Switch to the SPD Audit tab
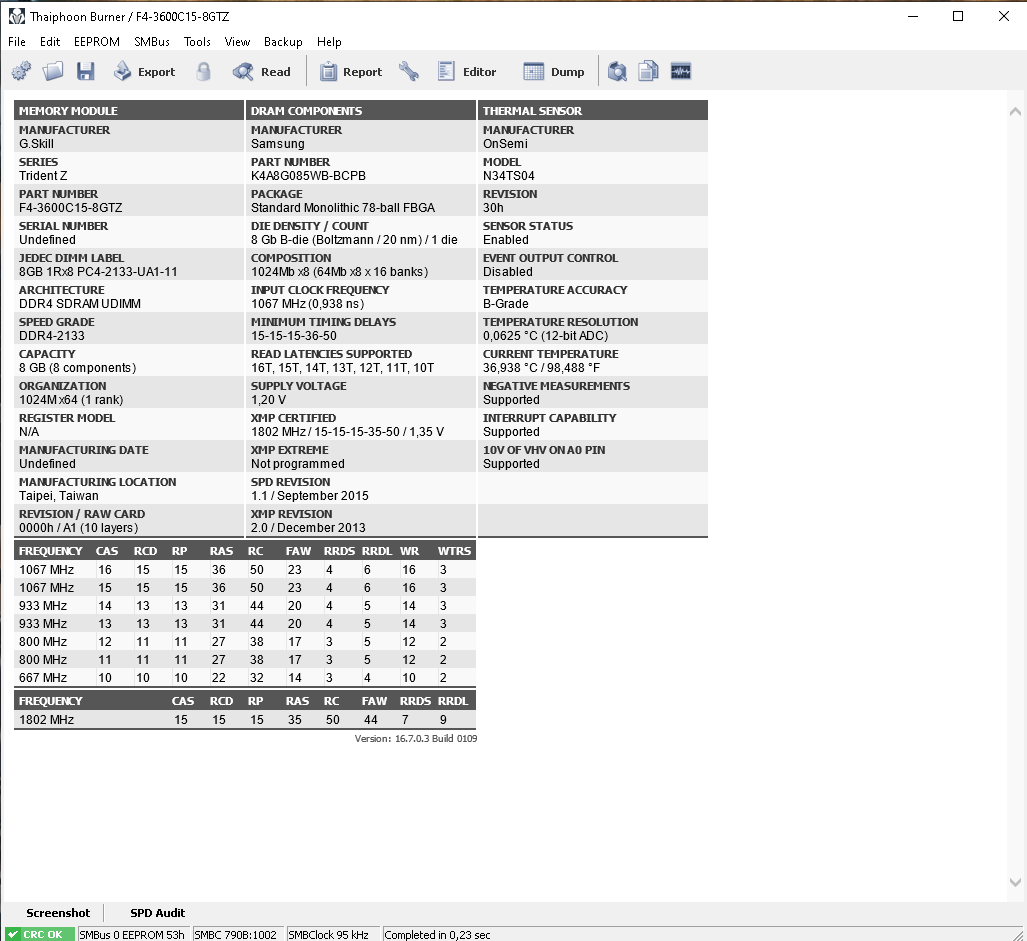This screenshot has height=941, width=1027. [158, 913]
